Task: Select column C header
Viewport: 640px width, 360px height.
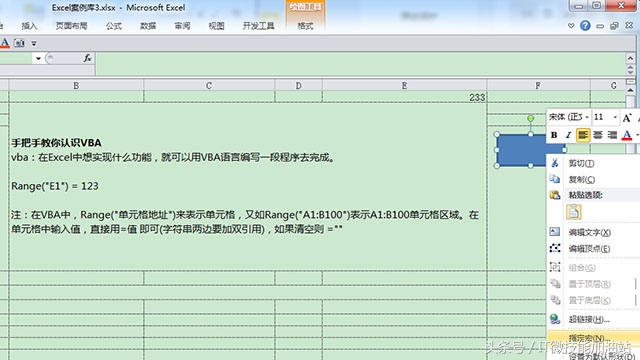Action: (209, 85)
